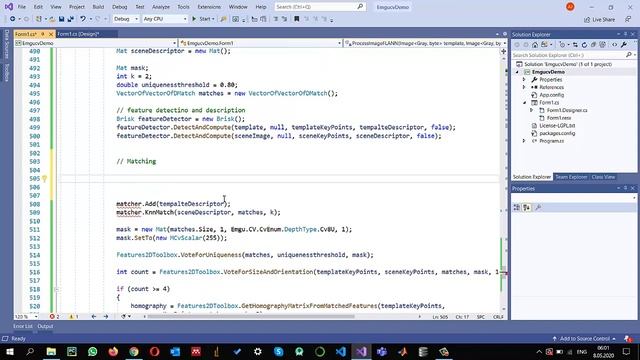The width and height of the screenshot is (640, 360).
Task: Switch to the Class View tab
Action: tap(603, 177)
